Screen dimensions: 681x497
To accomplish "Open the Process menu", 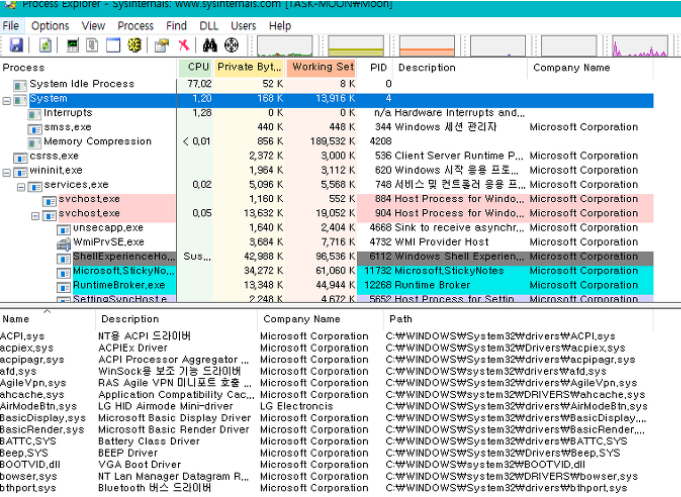I will pyautogui.click(x=136, y=26).
